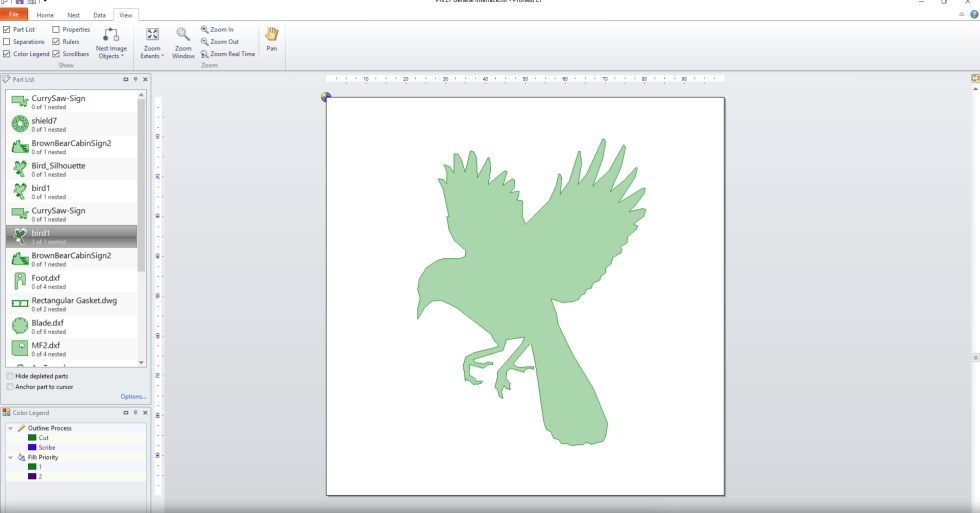The height and width of the screenshot is (513, 980).
Task: Uncheck the Part List checkbox
Action: click(7, 30)
